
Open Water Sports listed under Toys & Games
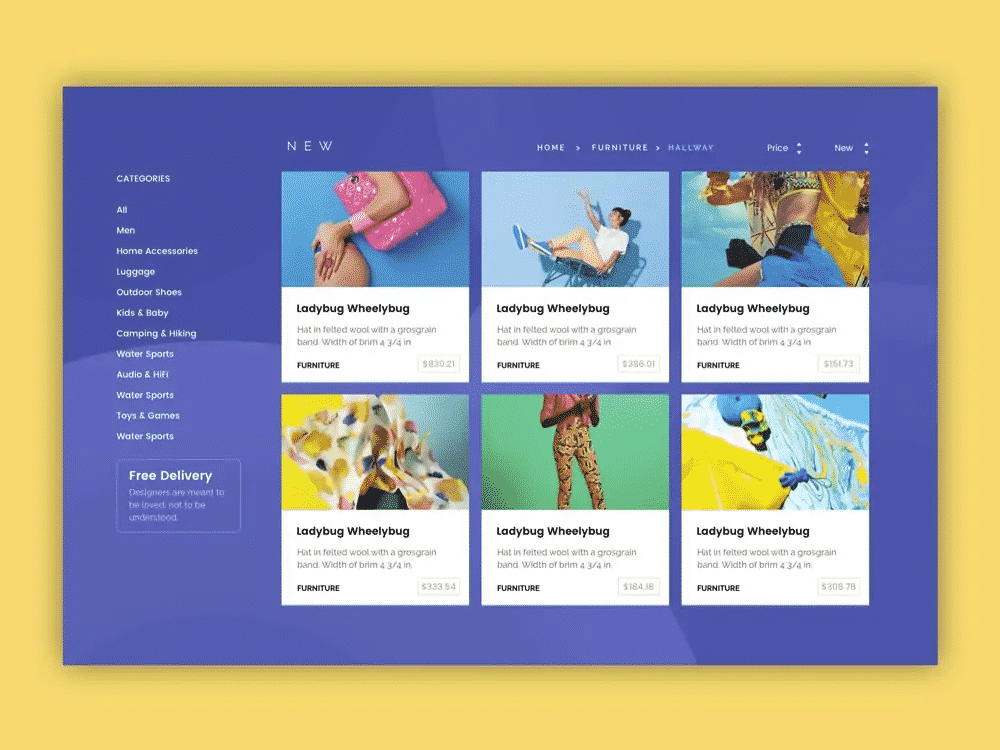click(145, 436)
